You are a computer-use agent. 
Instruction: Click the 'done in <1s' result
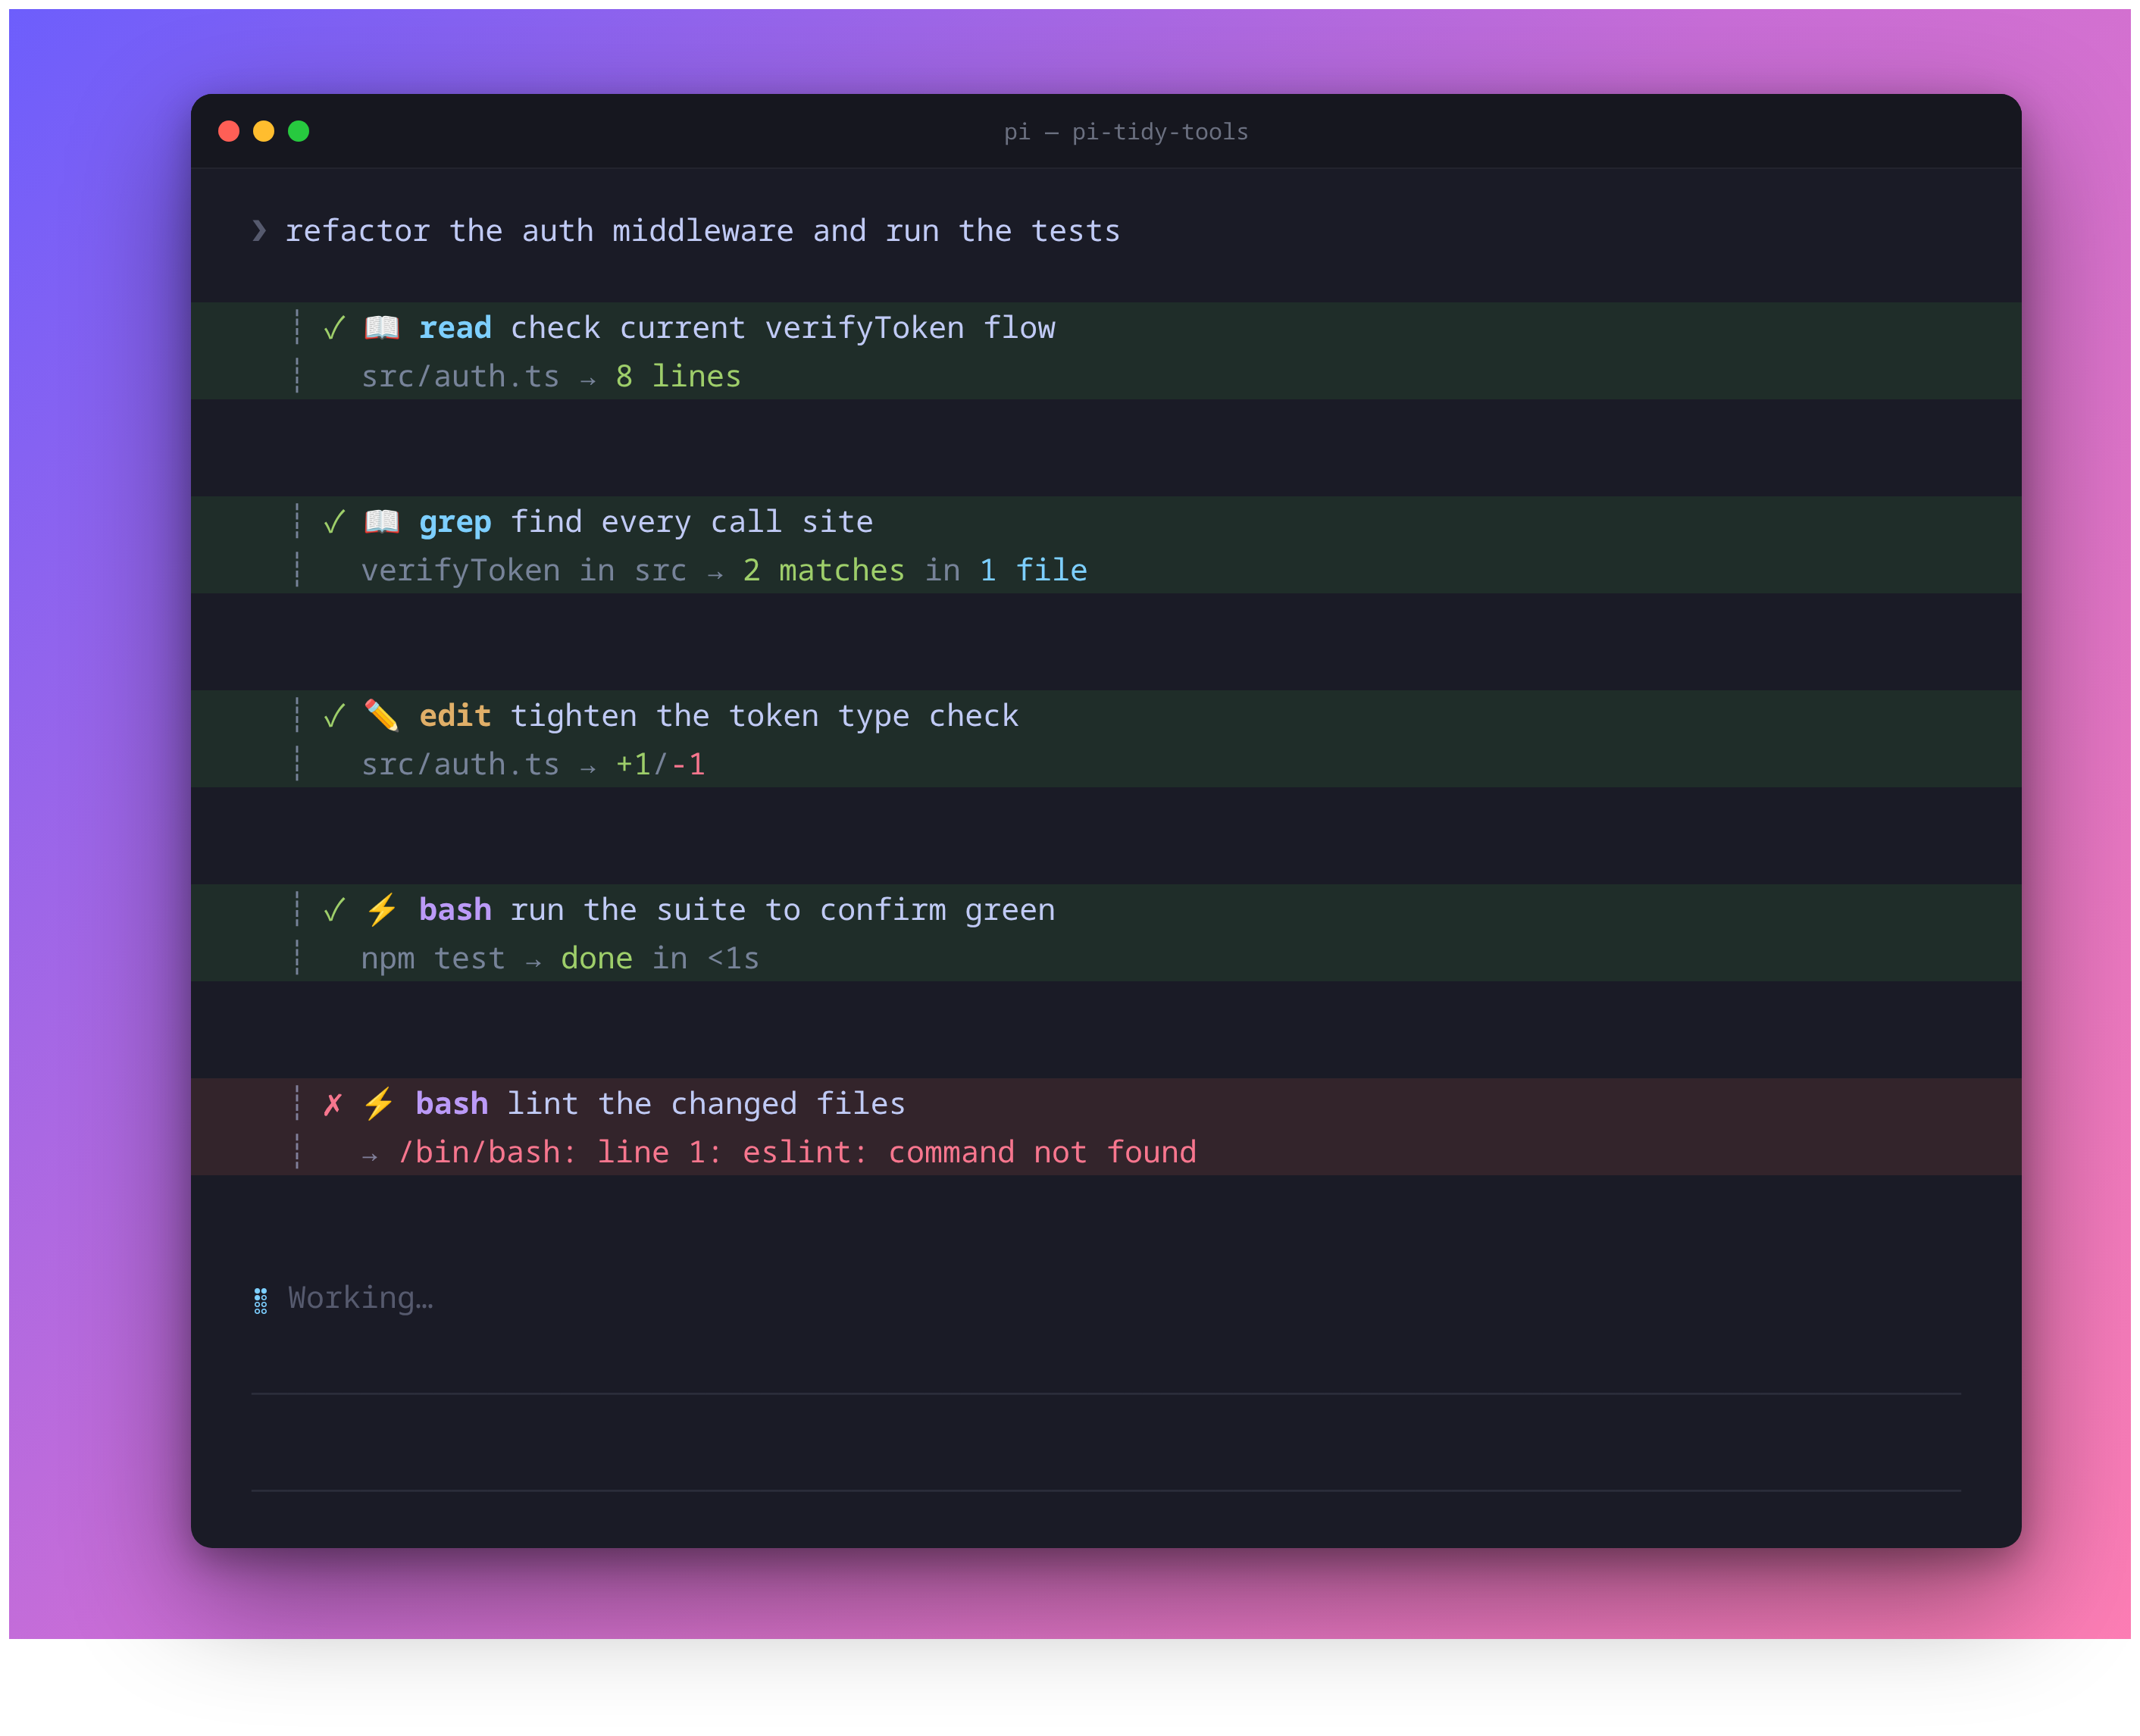(660, 959)
